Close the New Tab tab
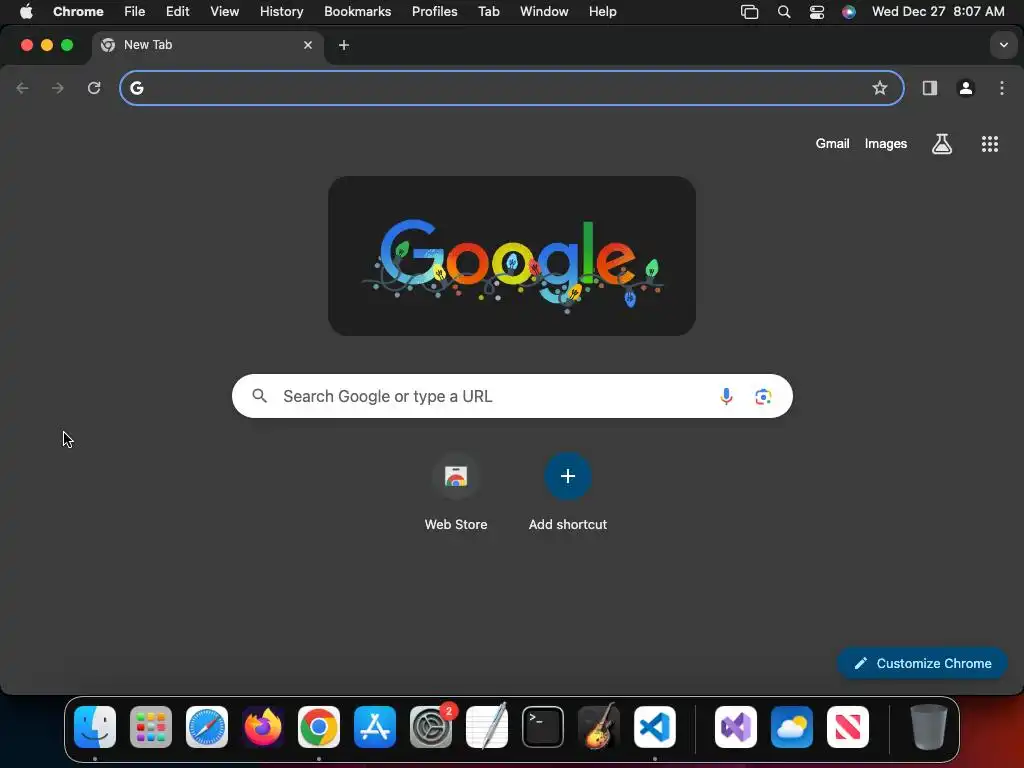 pyautogui.click(x=308, y=45)
